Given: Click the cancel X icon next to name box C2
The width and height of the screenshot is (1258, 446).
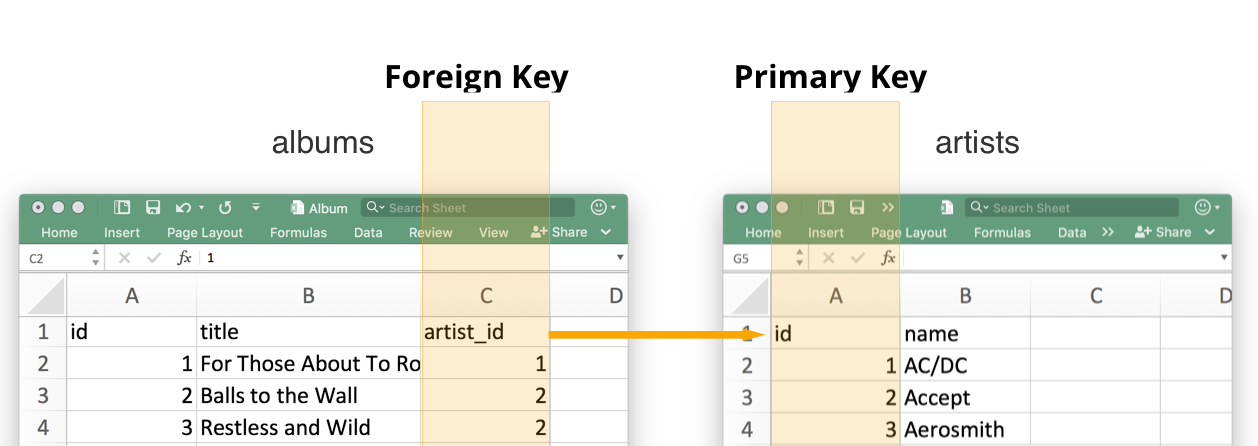Looking at the screenshot, I should click(124, 258).
